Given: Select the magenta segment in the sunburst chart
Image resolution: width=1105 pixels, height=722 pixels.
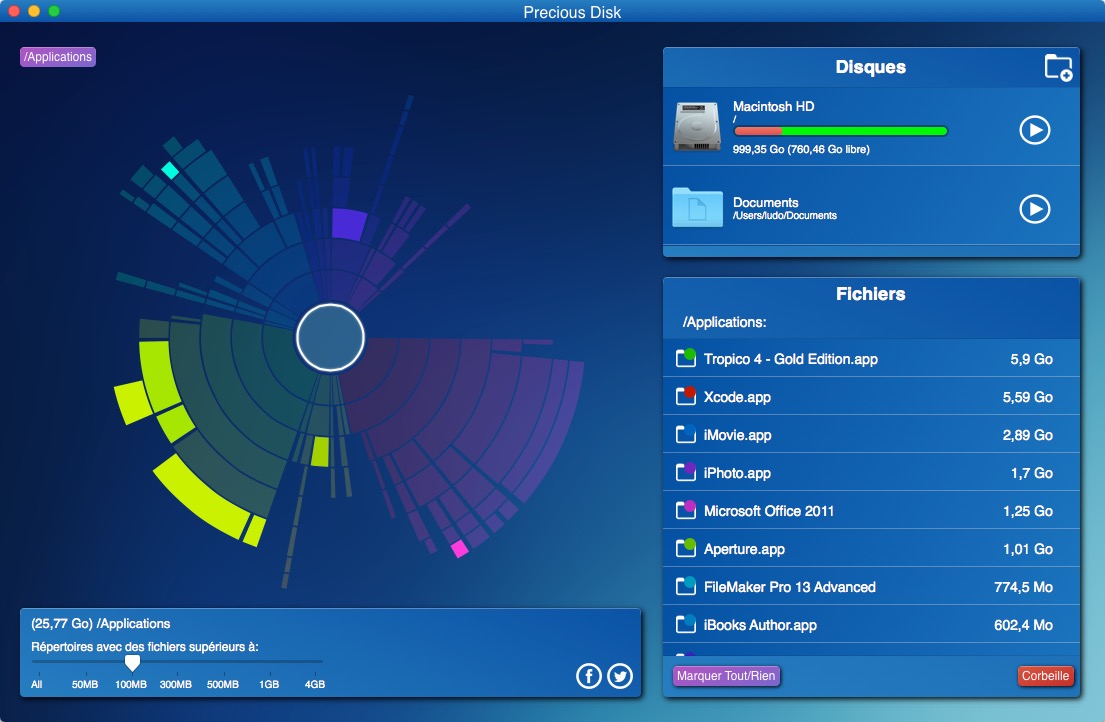Looking at the screenshot, I should (459, 549).
